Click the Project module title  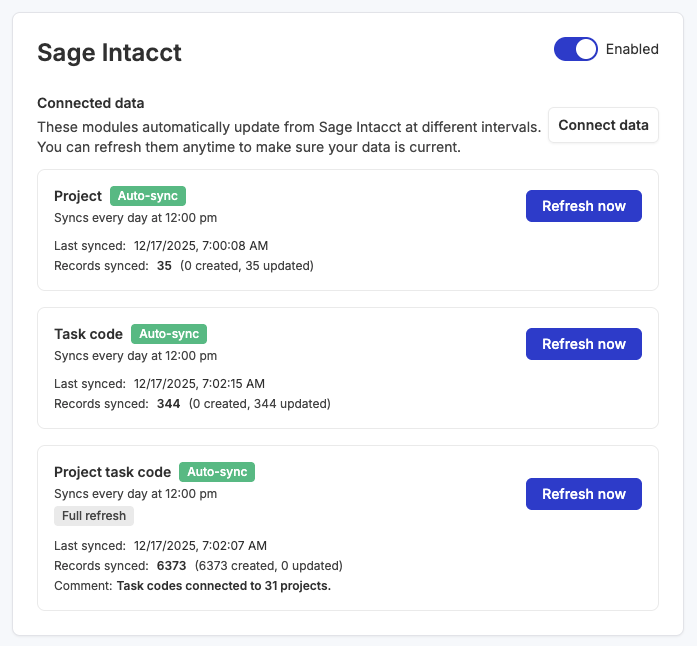tap(78, 196)
